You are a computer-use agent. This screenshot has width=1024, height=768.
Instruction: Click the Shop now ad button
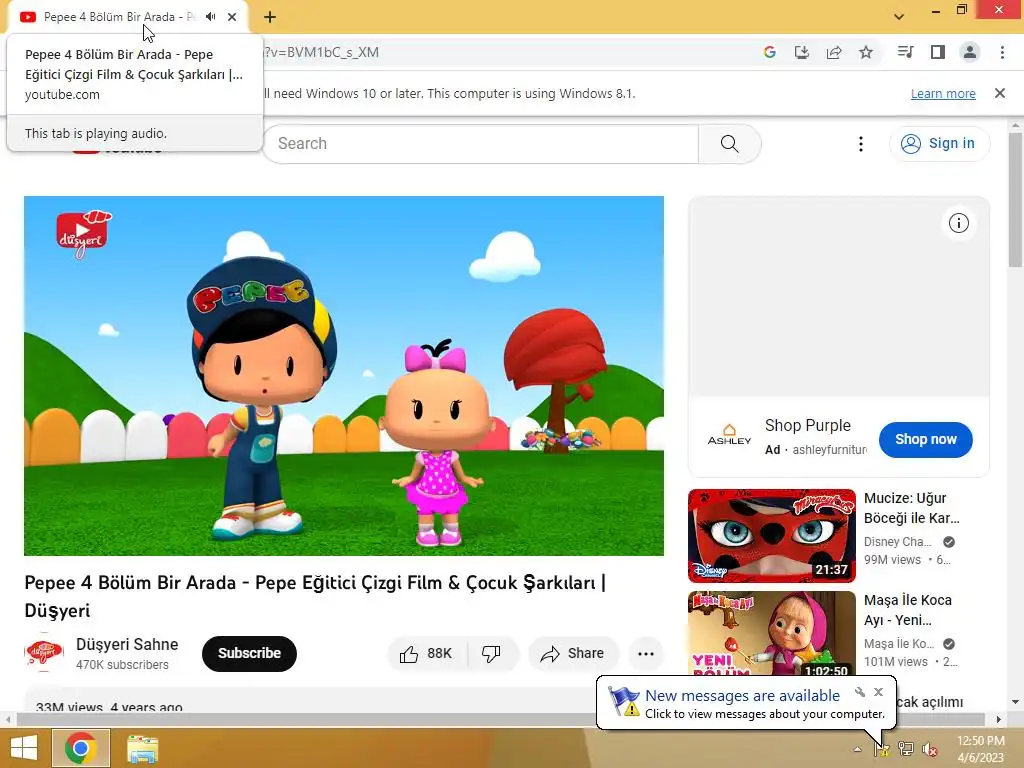[x=925, y=440]
